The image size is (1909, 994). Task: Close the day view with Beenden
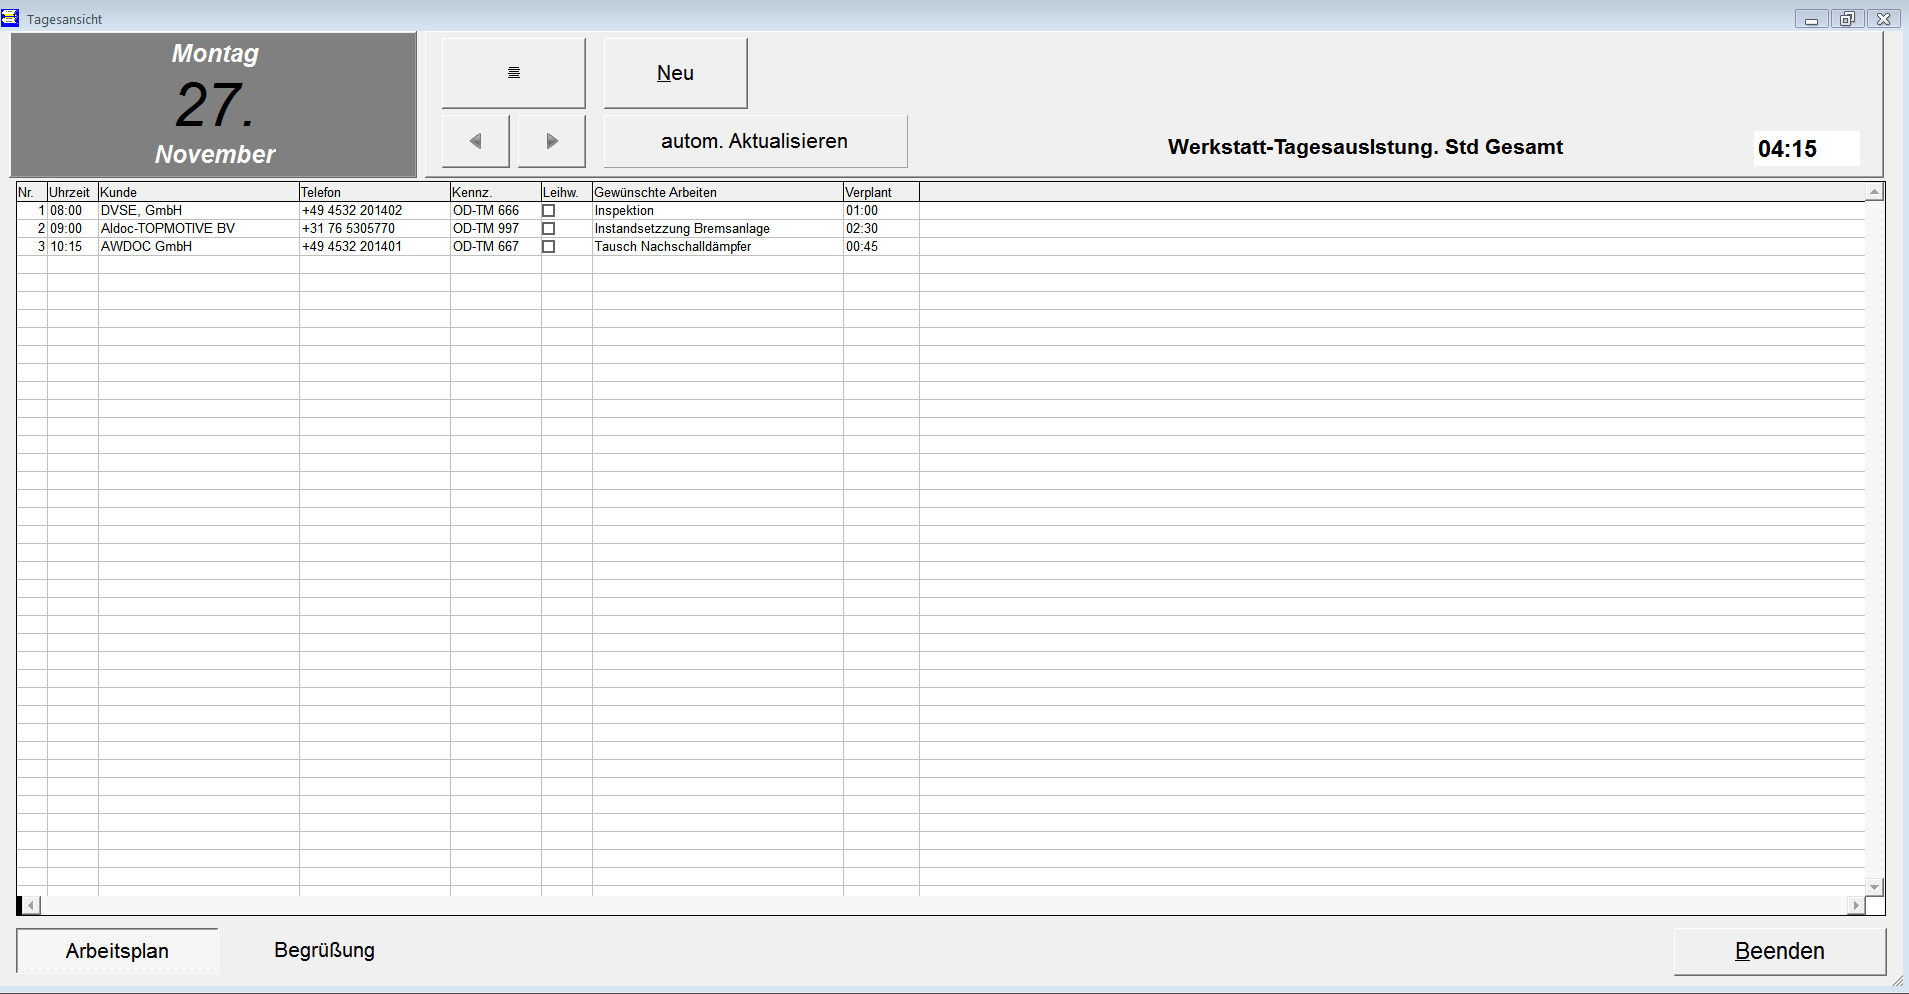(x=1780, y=951)
